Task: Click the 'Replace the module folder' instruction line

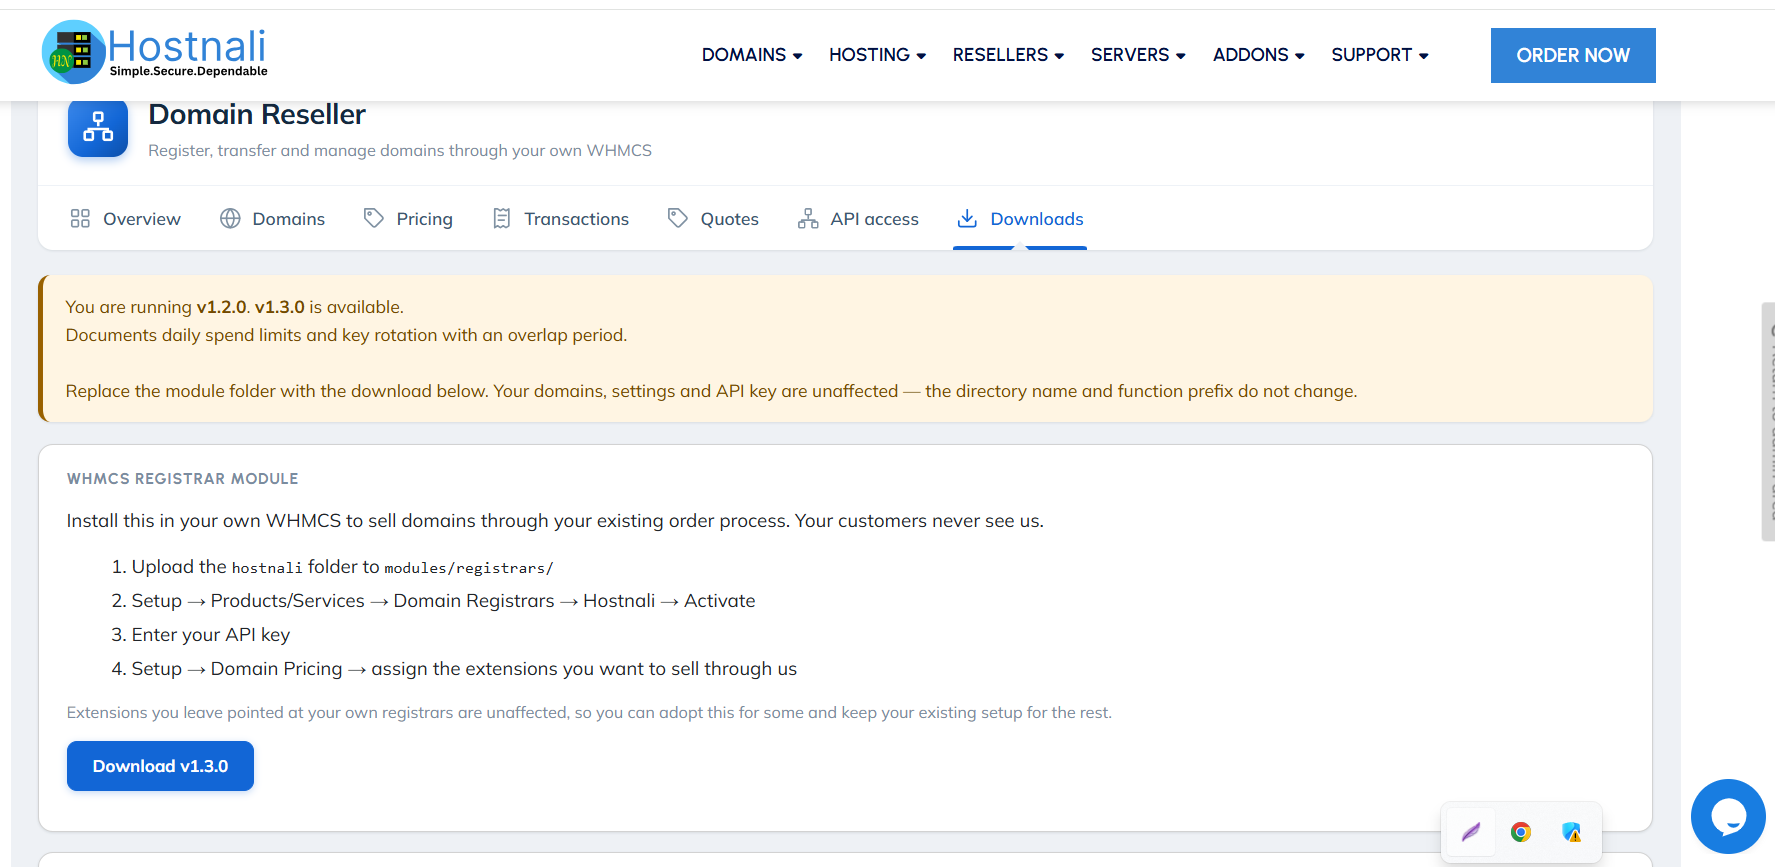Action: pyautogui.click(x=711, y=391)
